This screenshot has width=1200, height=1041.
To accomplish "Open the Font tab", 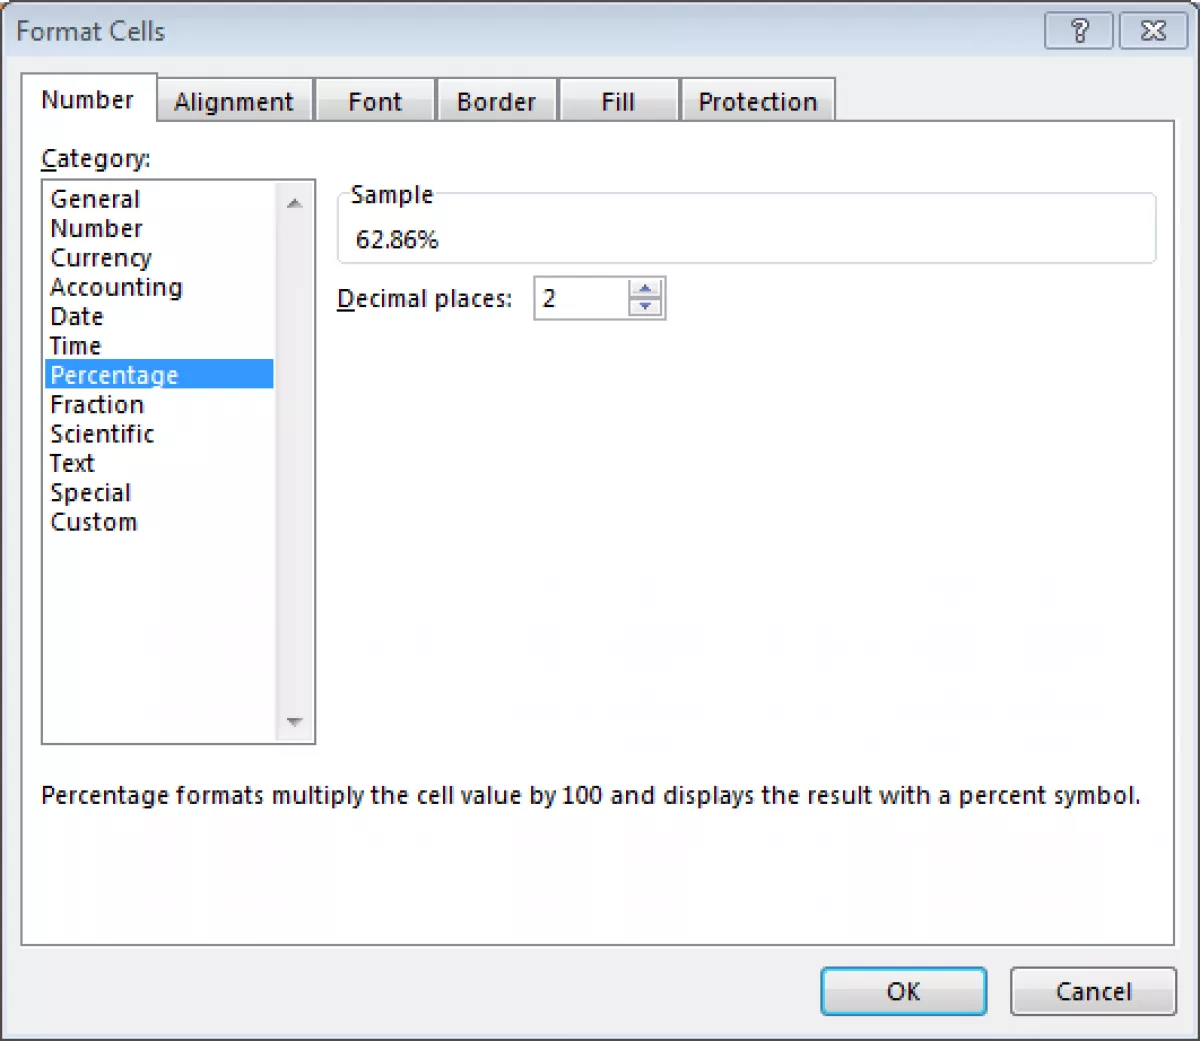I will [375, 101].
